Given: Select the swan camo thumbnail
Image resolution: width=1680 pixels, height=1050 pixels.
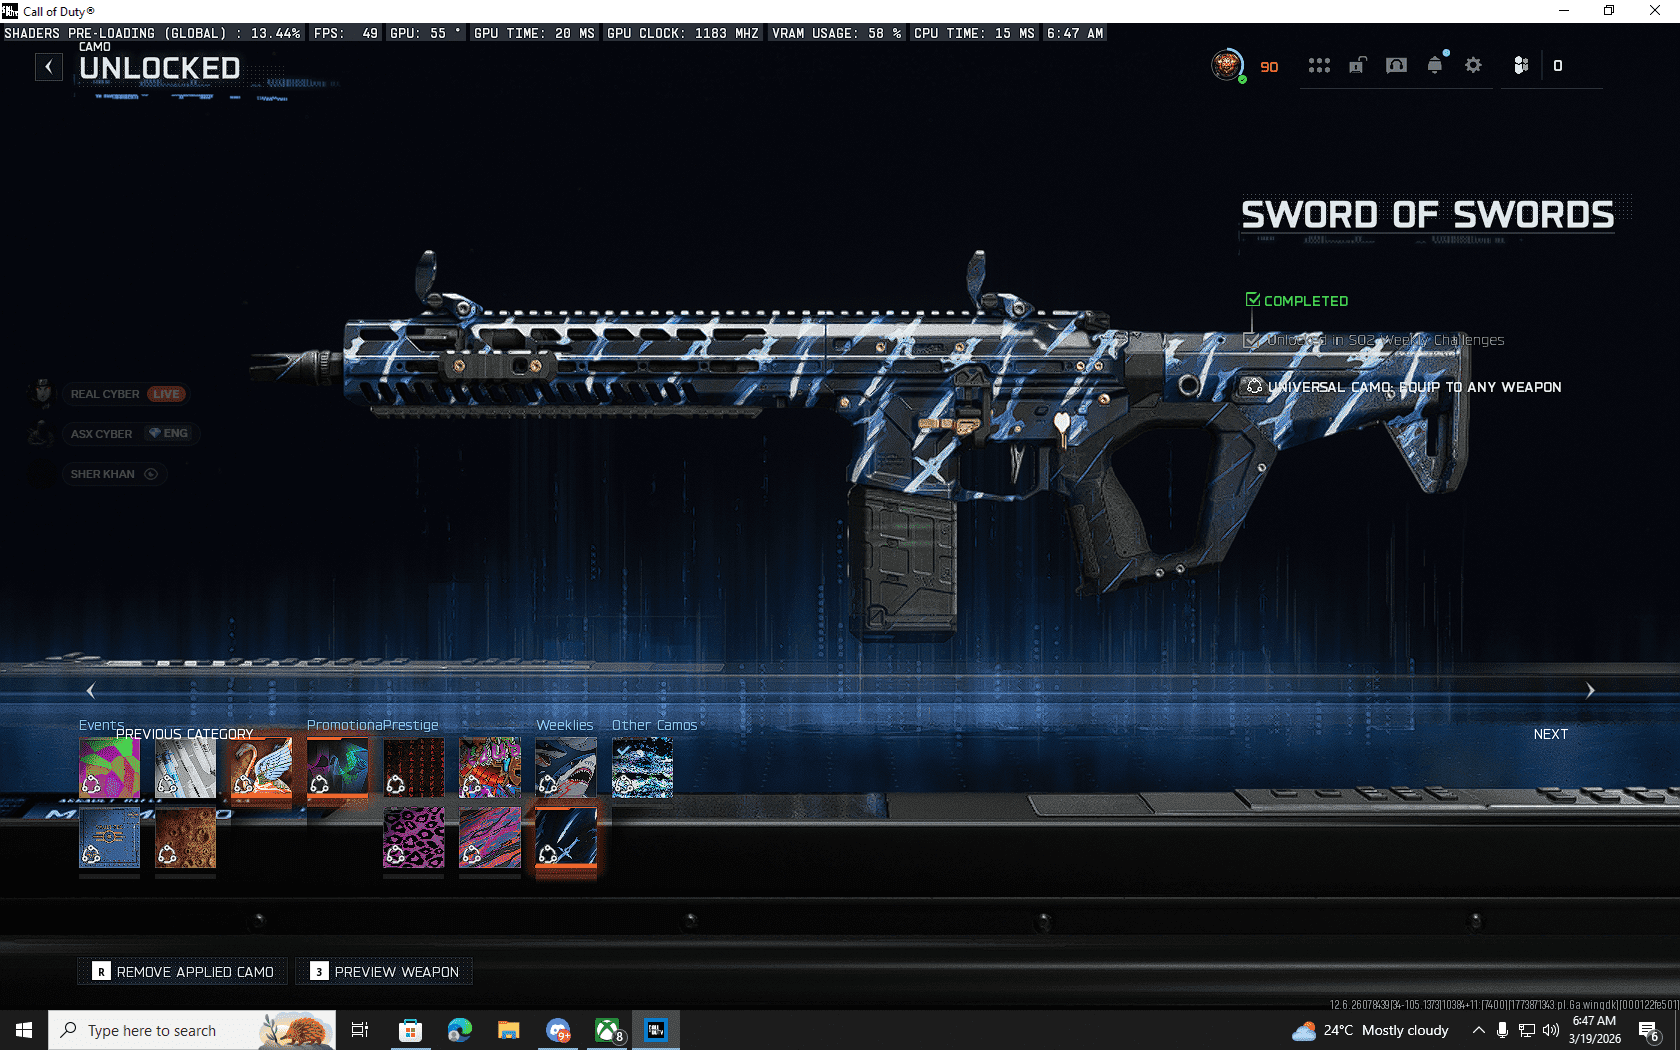Looking at the screenshot, I should tap(262, 767).
